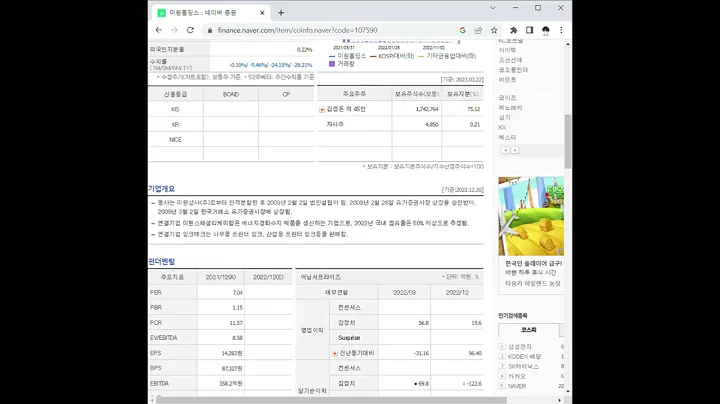Toggle 기타금융업대비 series in chart legend
The height and width of the screenshot is (404, 720).
coord(447,56)
